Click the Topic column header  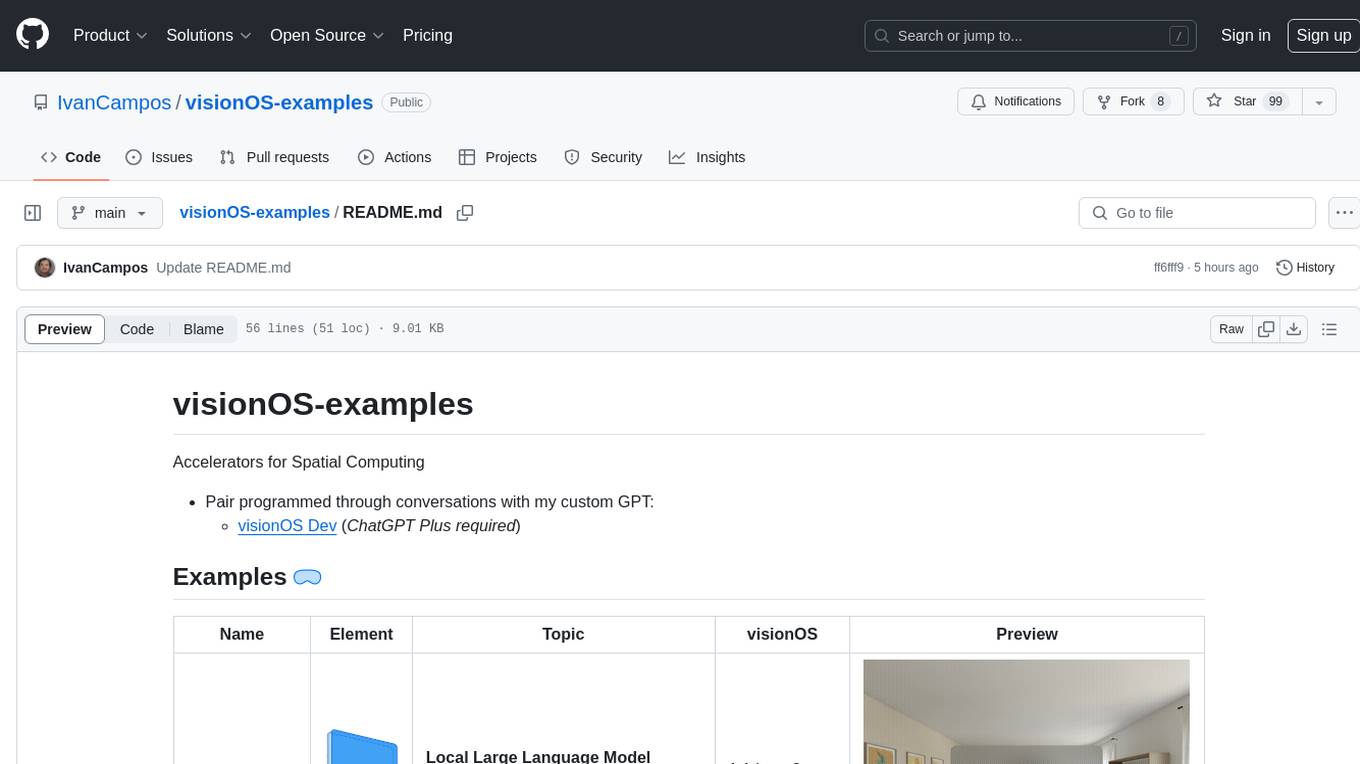click(x=563, y=634)
